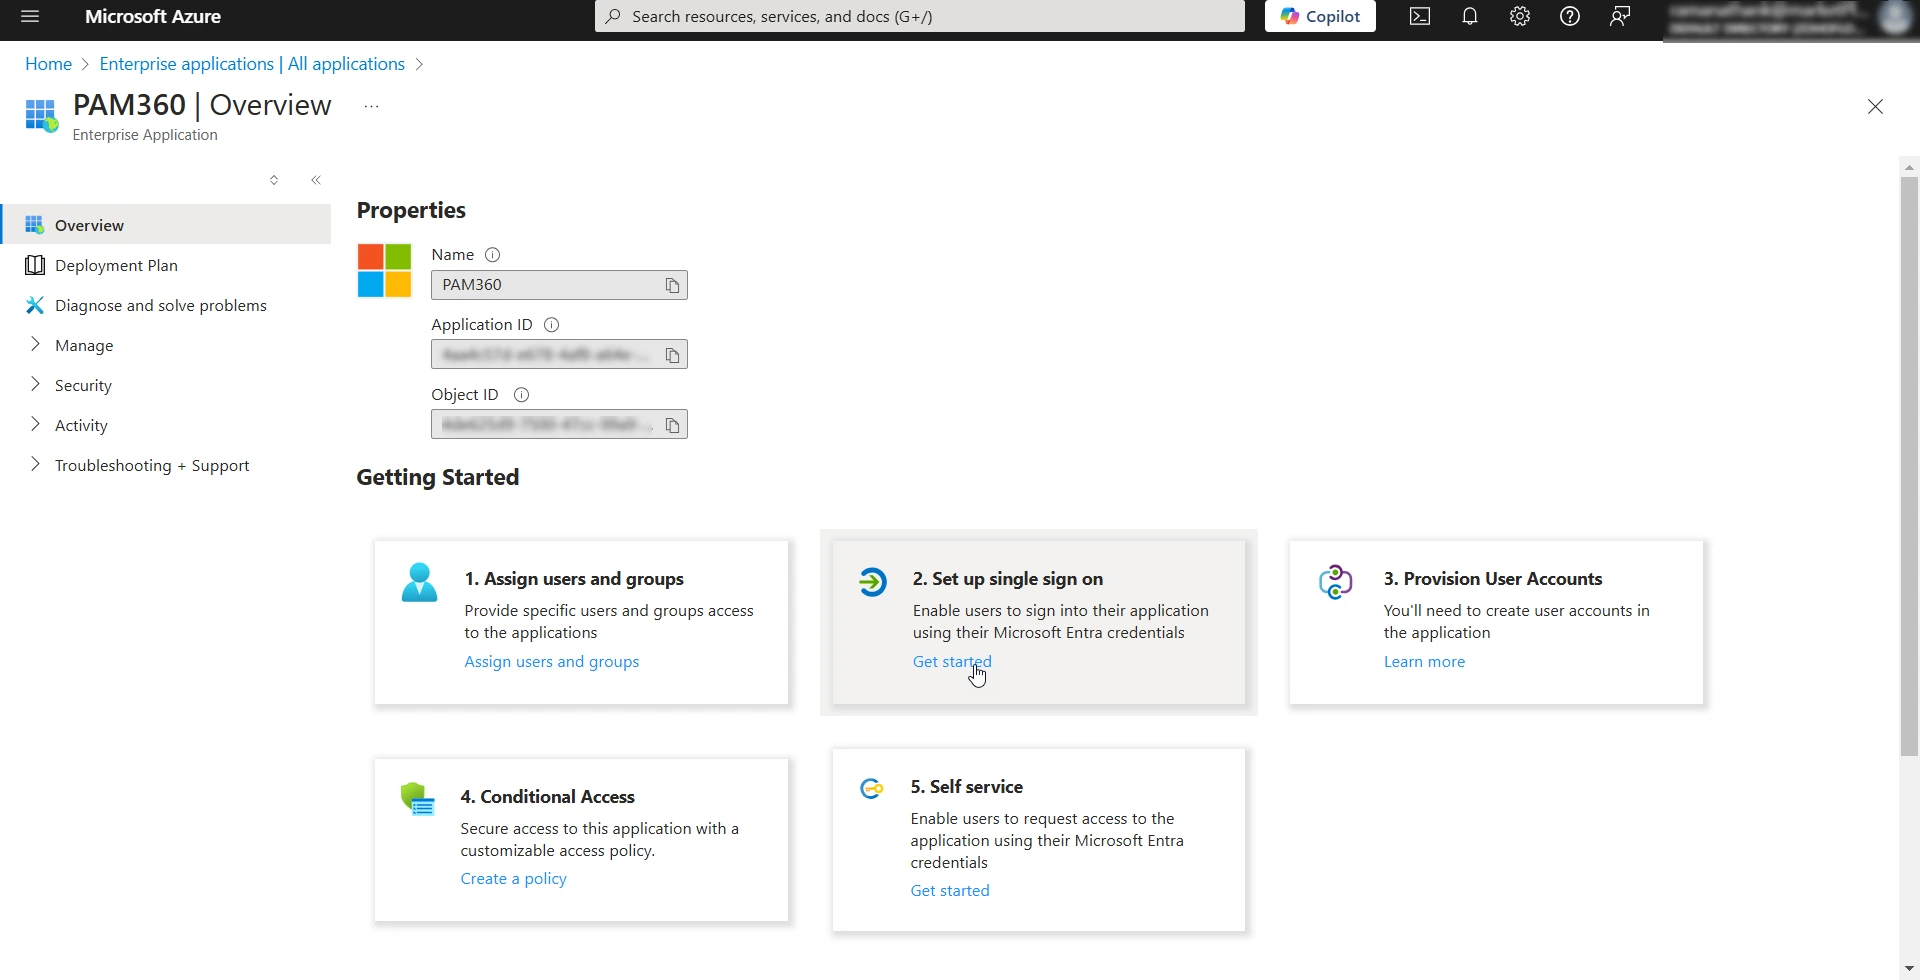Click the search resources bar
The width and height of the screenshot is (1920, 980).
pos(918,16)
